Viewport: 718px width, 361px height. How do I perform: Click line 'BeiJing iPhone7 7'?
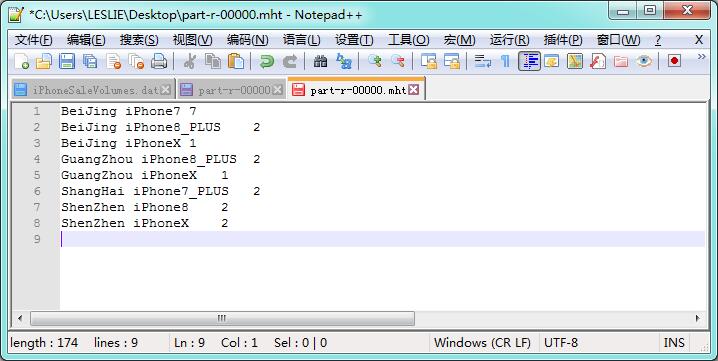click(x=129, y=111)
